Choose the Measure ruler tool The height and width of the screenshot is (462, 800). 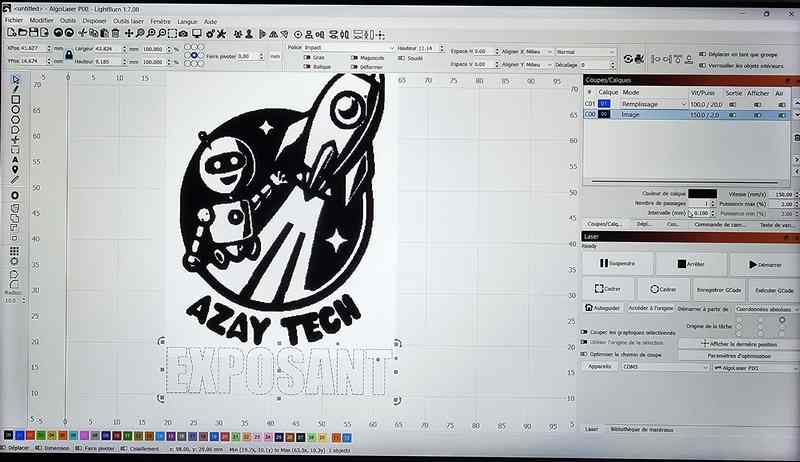[15, 179]
